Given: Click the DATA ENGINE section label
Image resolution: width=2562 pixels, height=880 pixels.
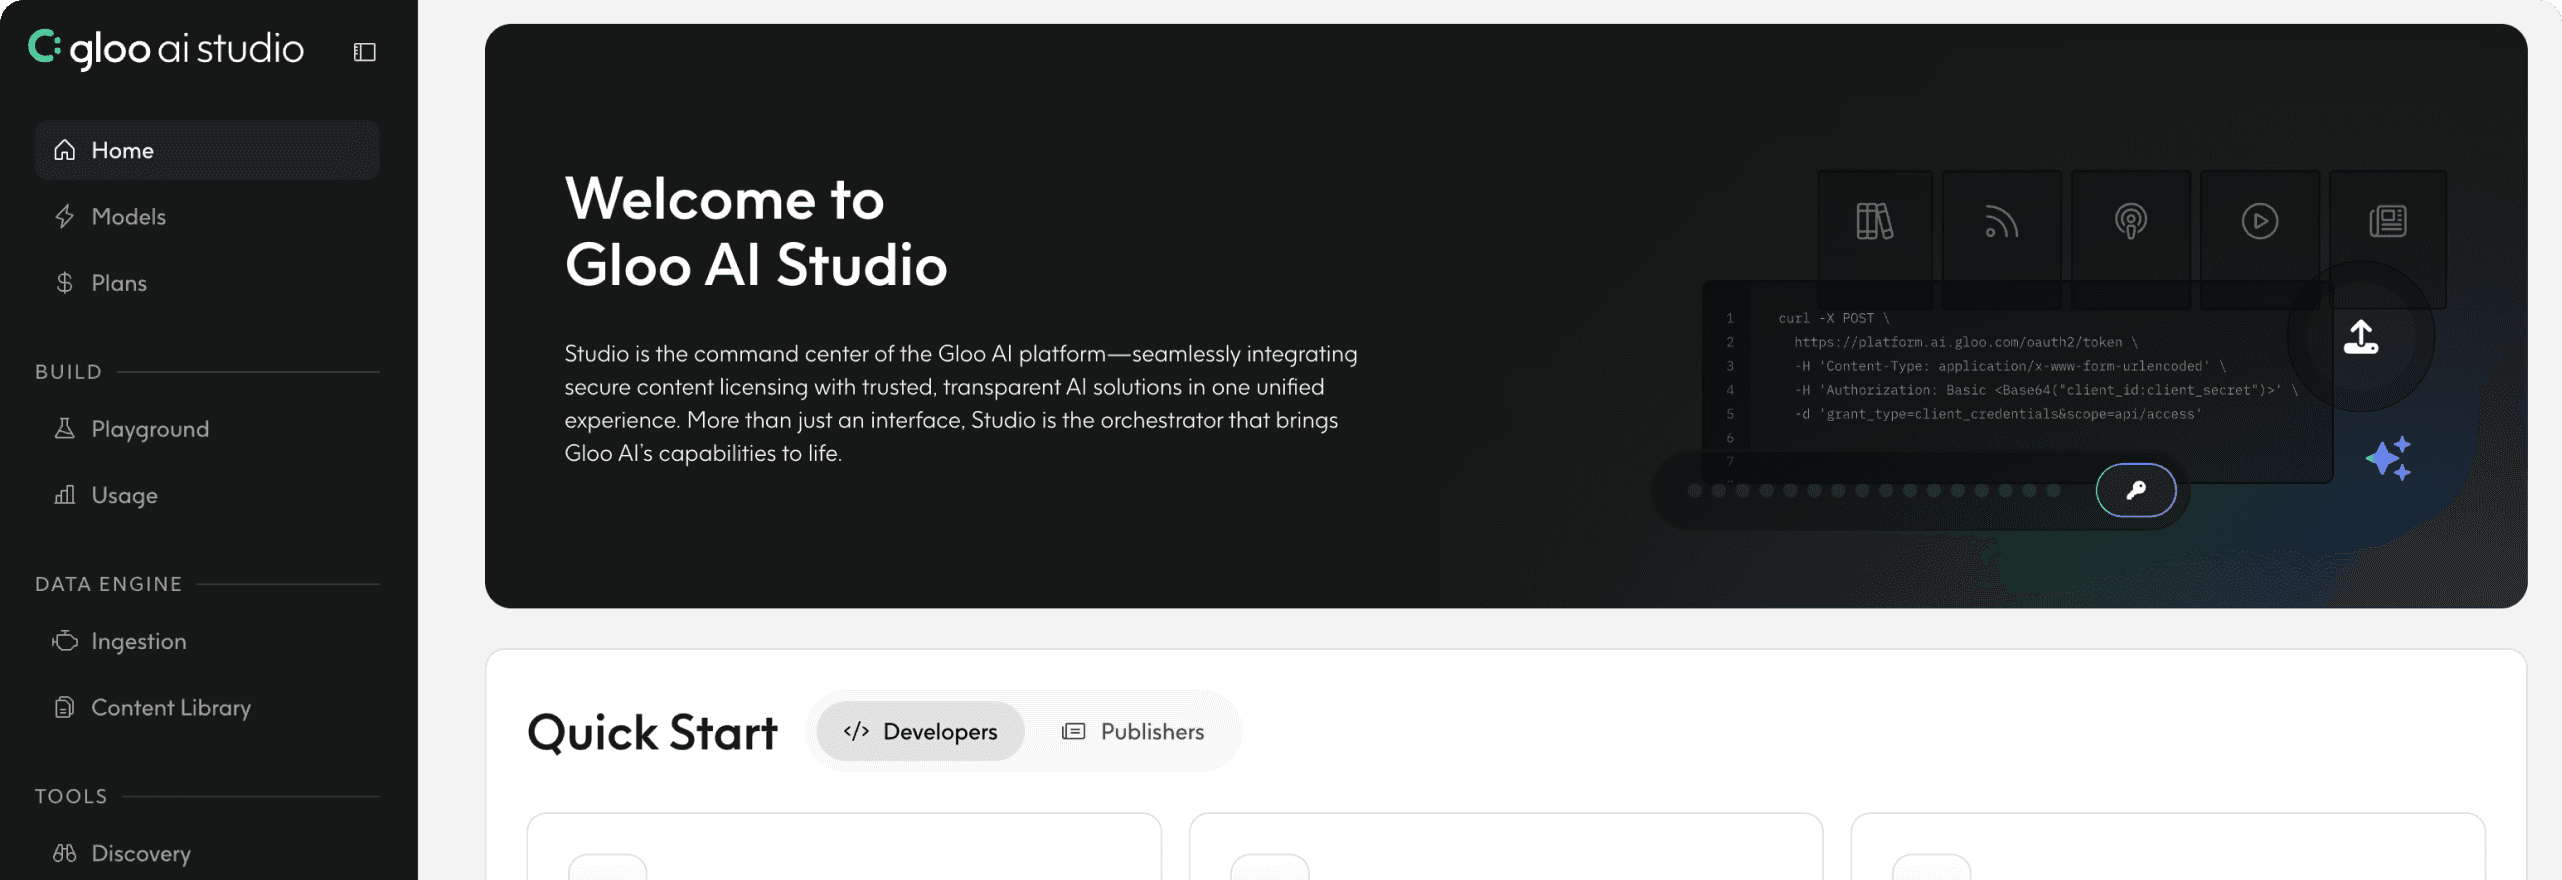Looking at the screenshot, I should 108,584.
